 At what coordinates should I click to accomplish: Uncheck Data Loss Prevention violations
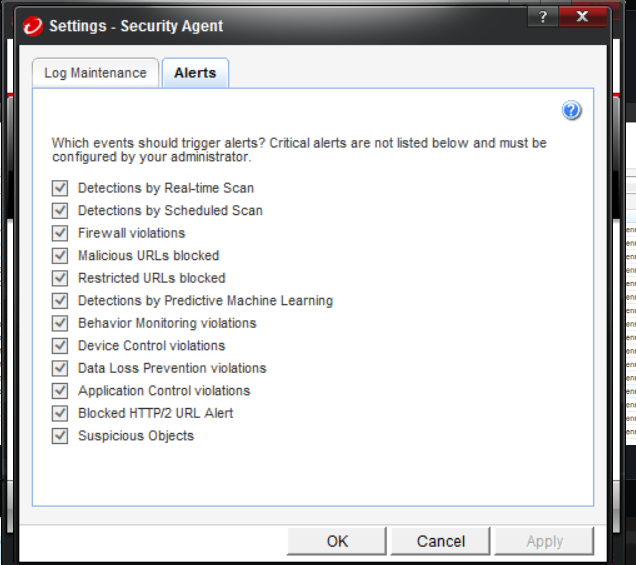pos(61,368)
